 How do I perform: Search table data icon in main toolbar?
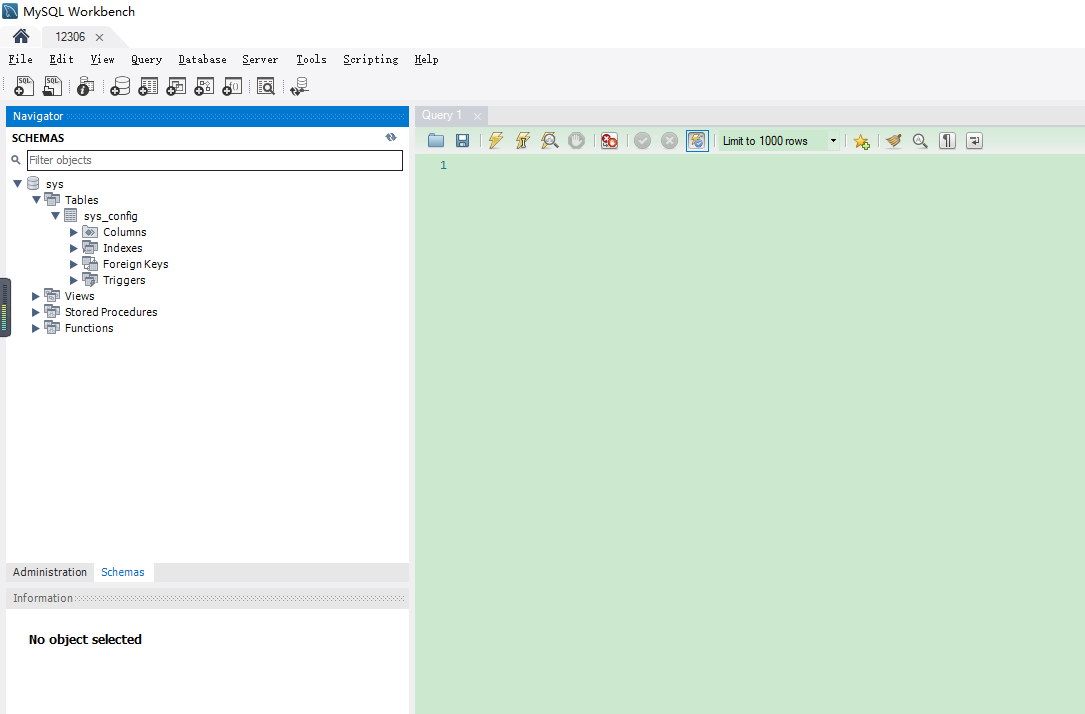[x=266, y=86]
